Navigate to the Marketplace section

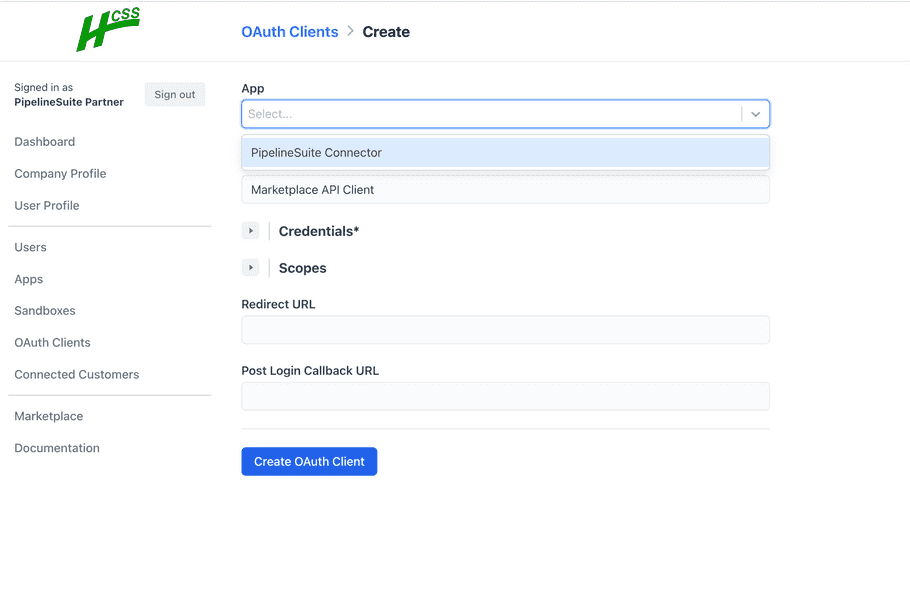(x=48, y=416)
